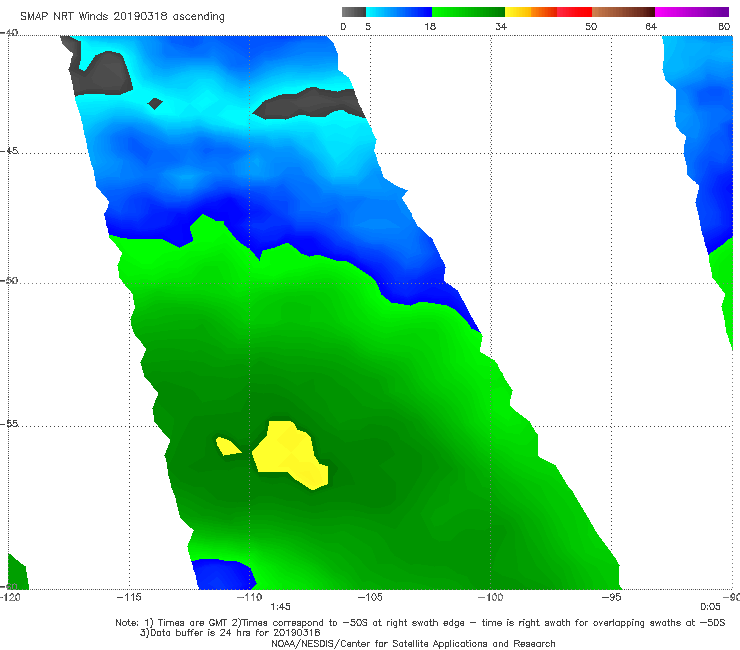Click the latitude label '-50'
The image size is (740, 650).
click(x=9, y=280)
